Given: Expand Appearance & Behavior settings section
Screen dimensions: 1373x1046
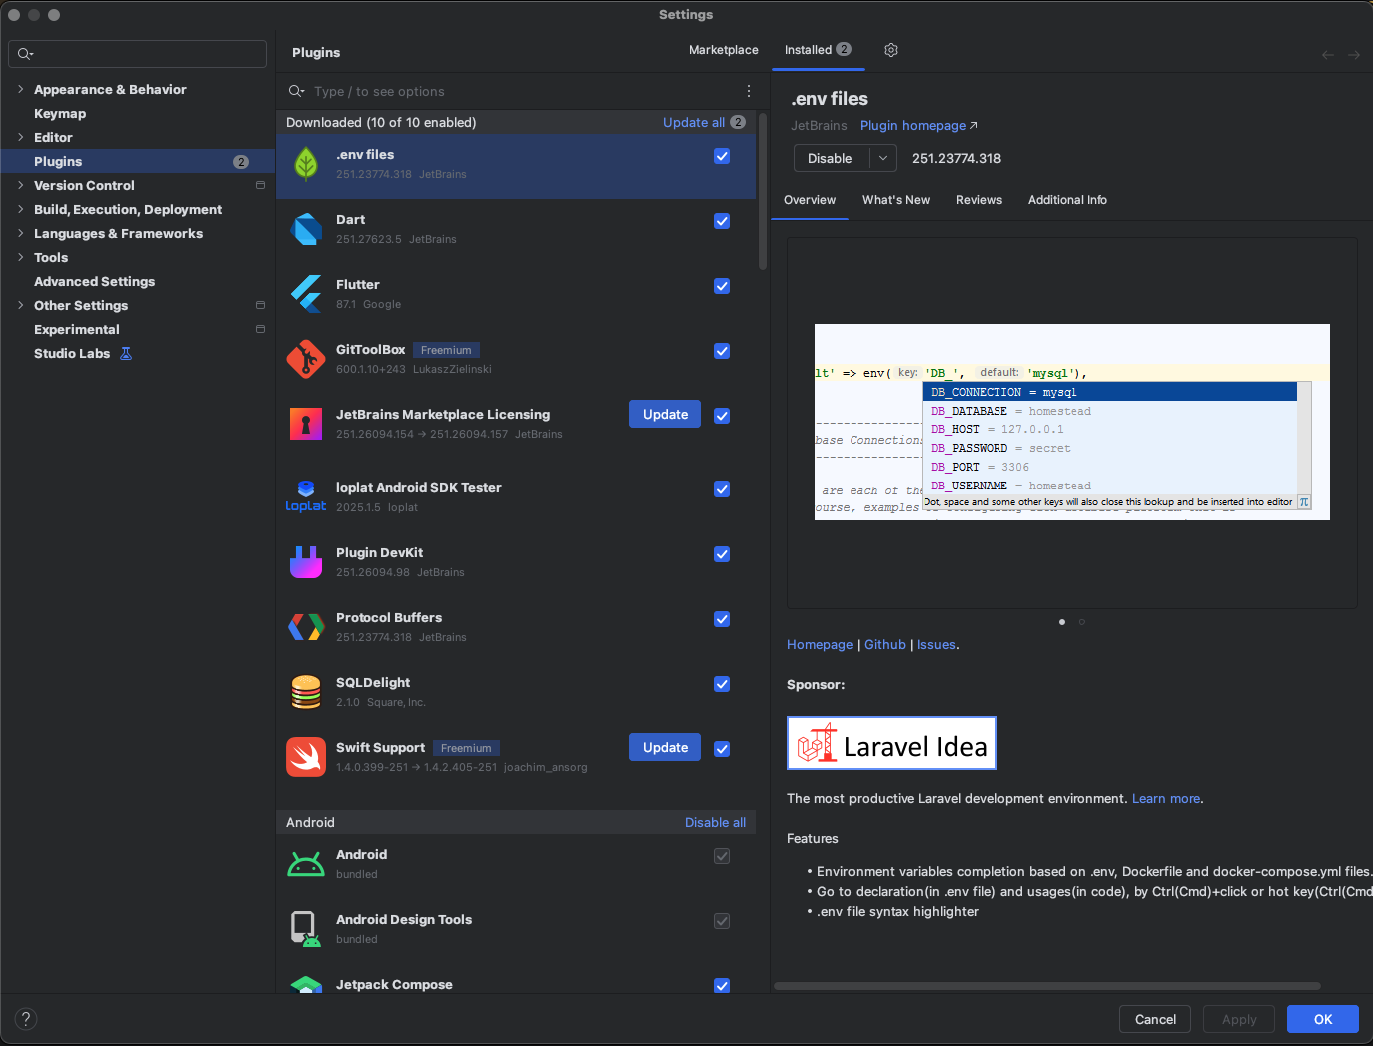Looking at the screenshot, I should pyautogui.click(x=20, y=89).
